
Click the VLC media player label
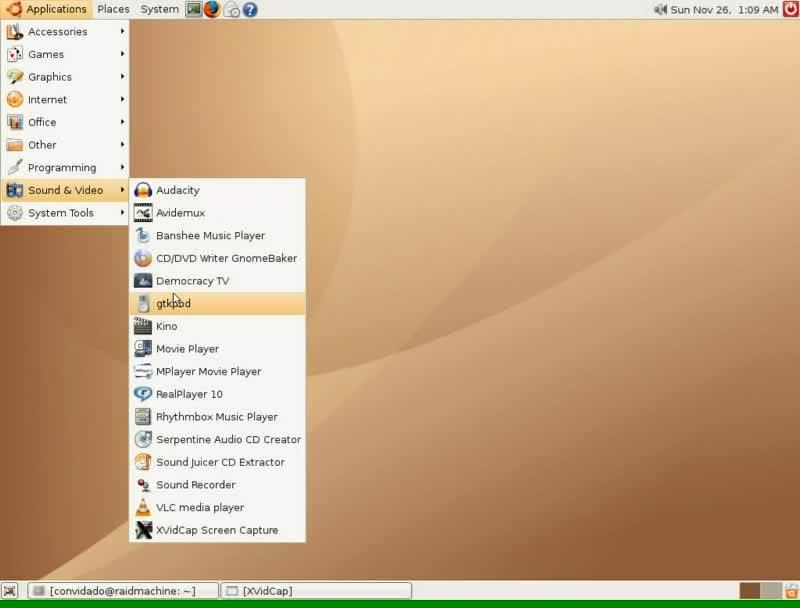200,508
